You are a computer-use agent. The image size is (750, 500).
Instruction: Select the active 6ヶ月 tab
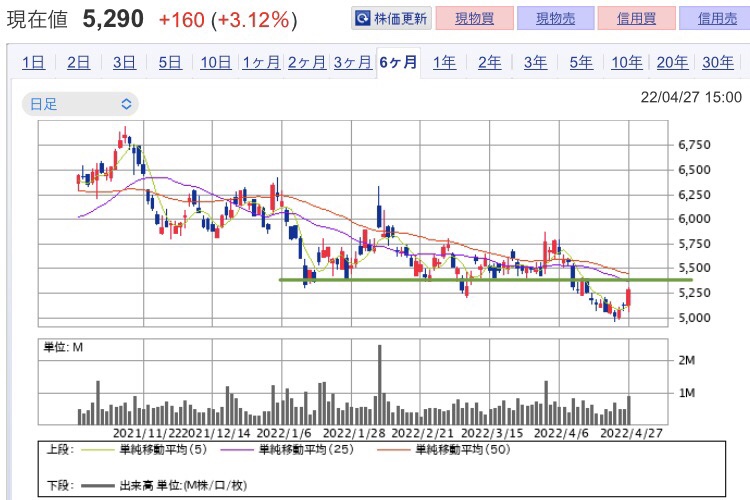click(x=398, y=62)
